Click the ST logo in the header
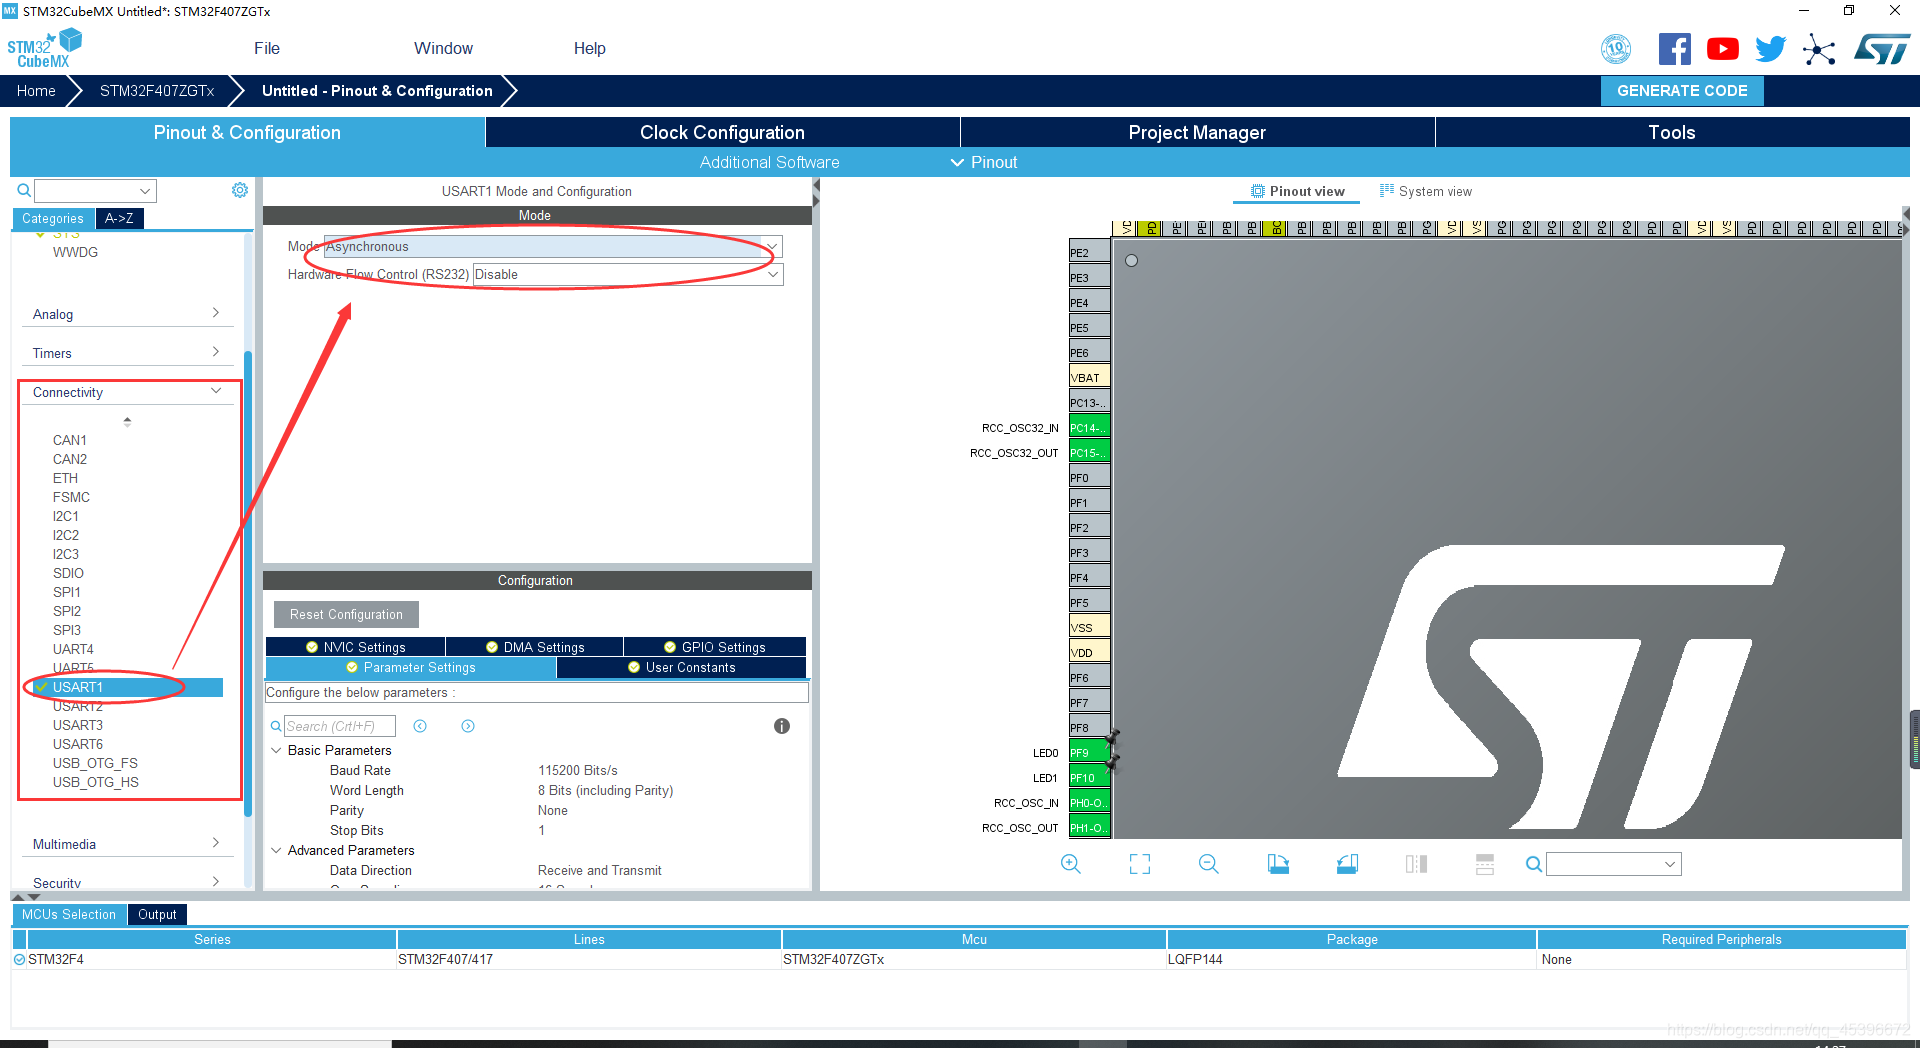 [1882, 49]
